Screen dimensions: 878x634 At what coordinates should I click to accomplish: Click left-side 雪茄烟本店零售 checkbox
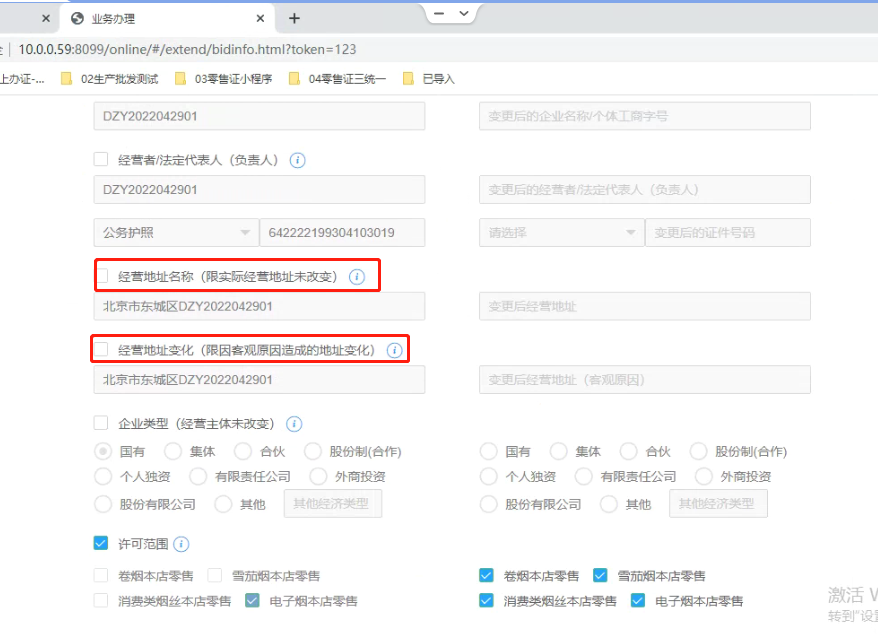[x=214, y=575]
